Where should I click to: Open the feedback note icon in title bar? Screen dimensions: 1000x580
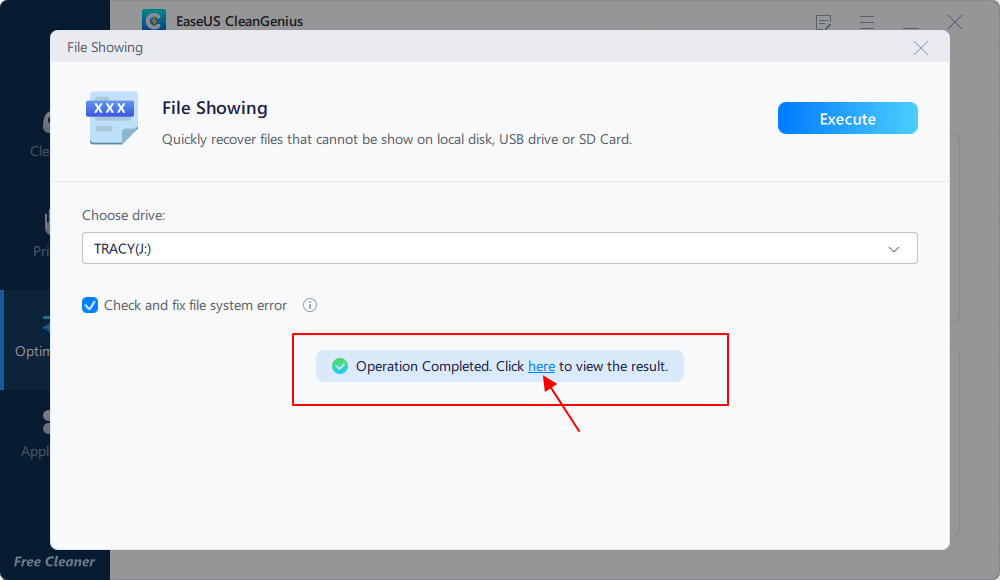(824, 22)
